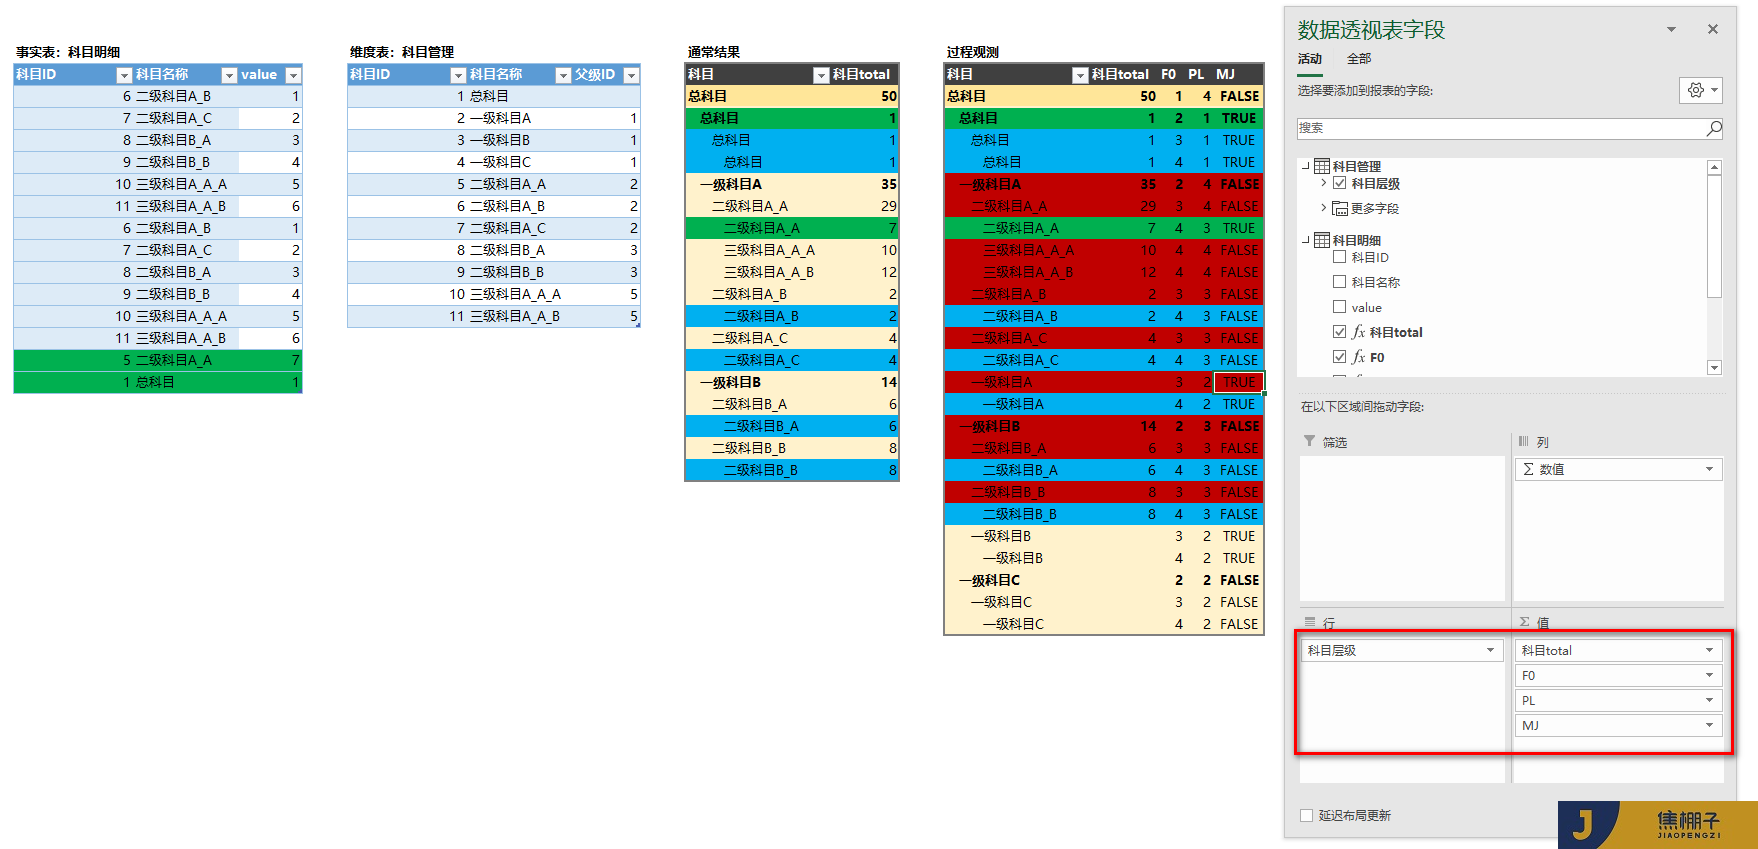1758x849 pixels.
Task: Collapse the 科目明细 table node
Action: click(1306, 240)
